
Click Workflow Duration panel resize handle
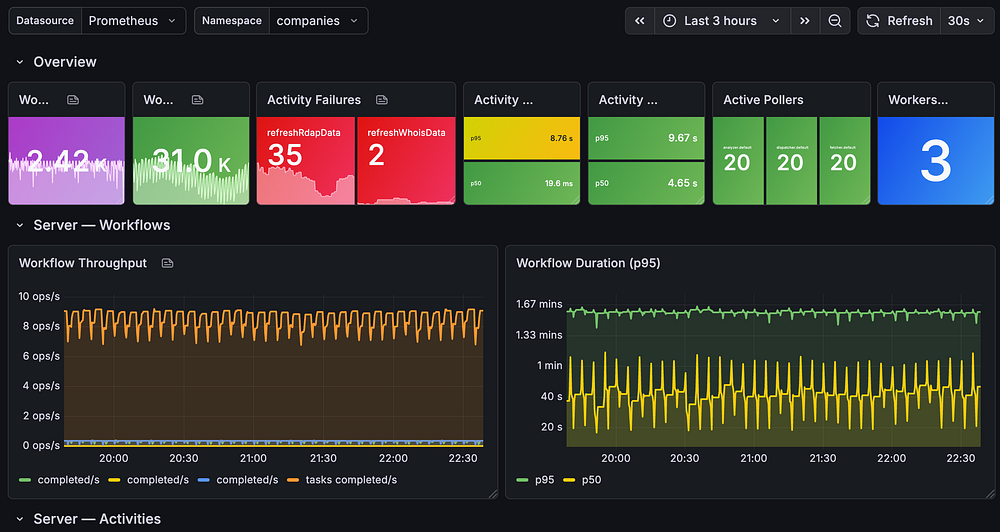988,493
